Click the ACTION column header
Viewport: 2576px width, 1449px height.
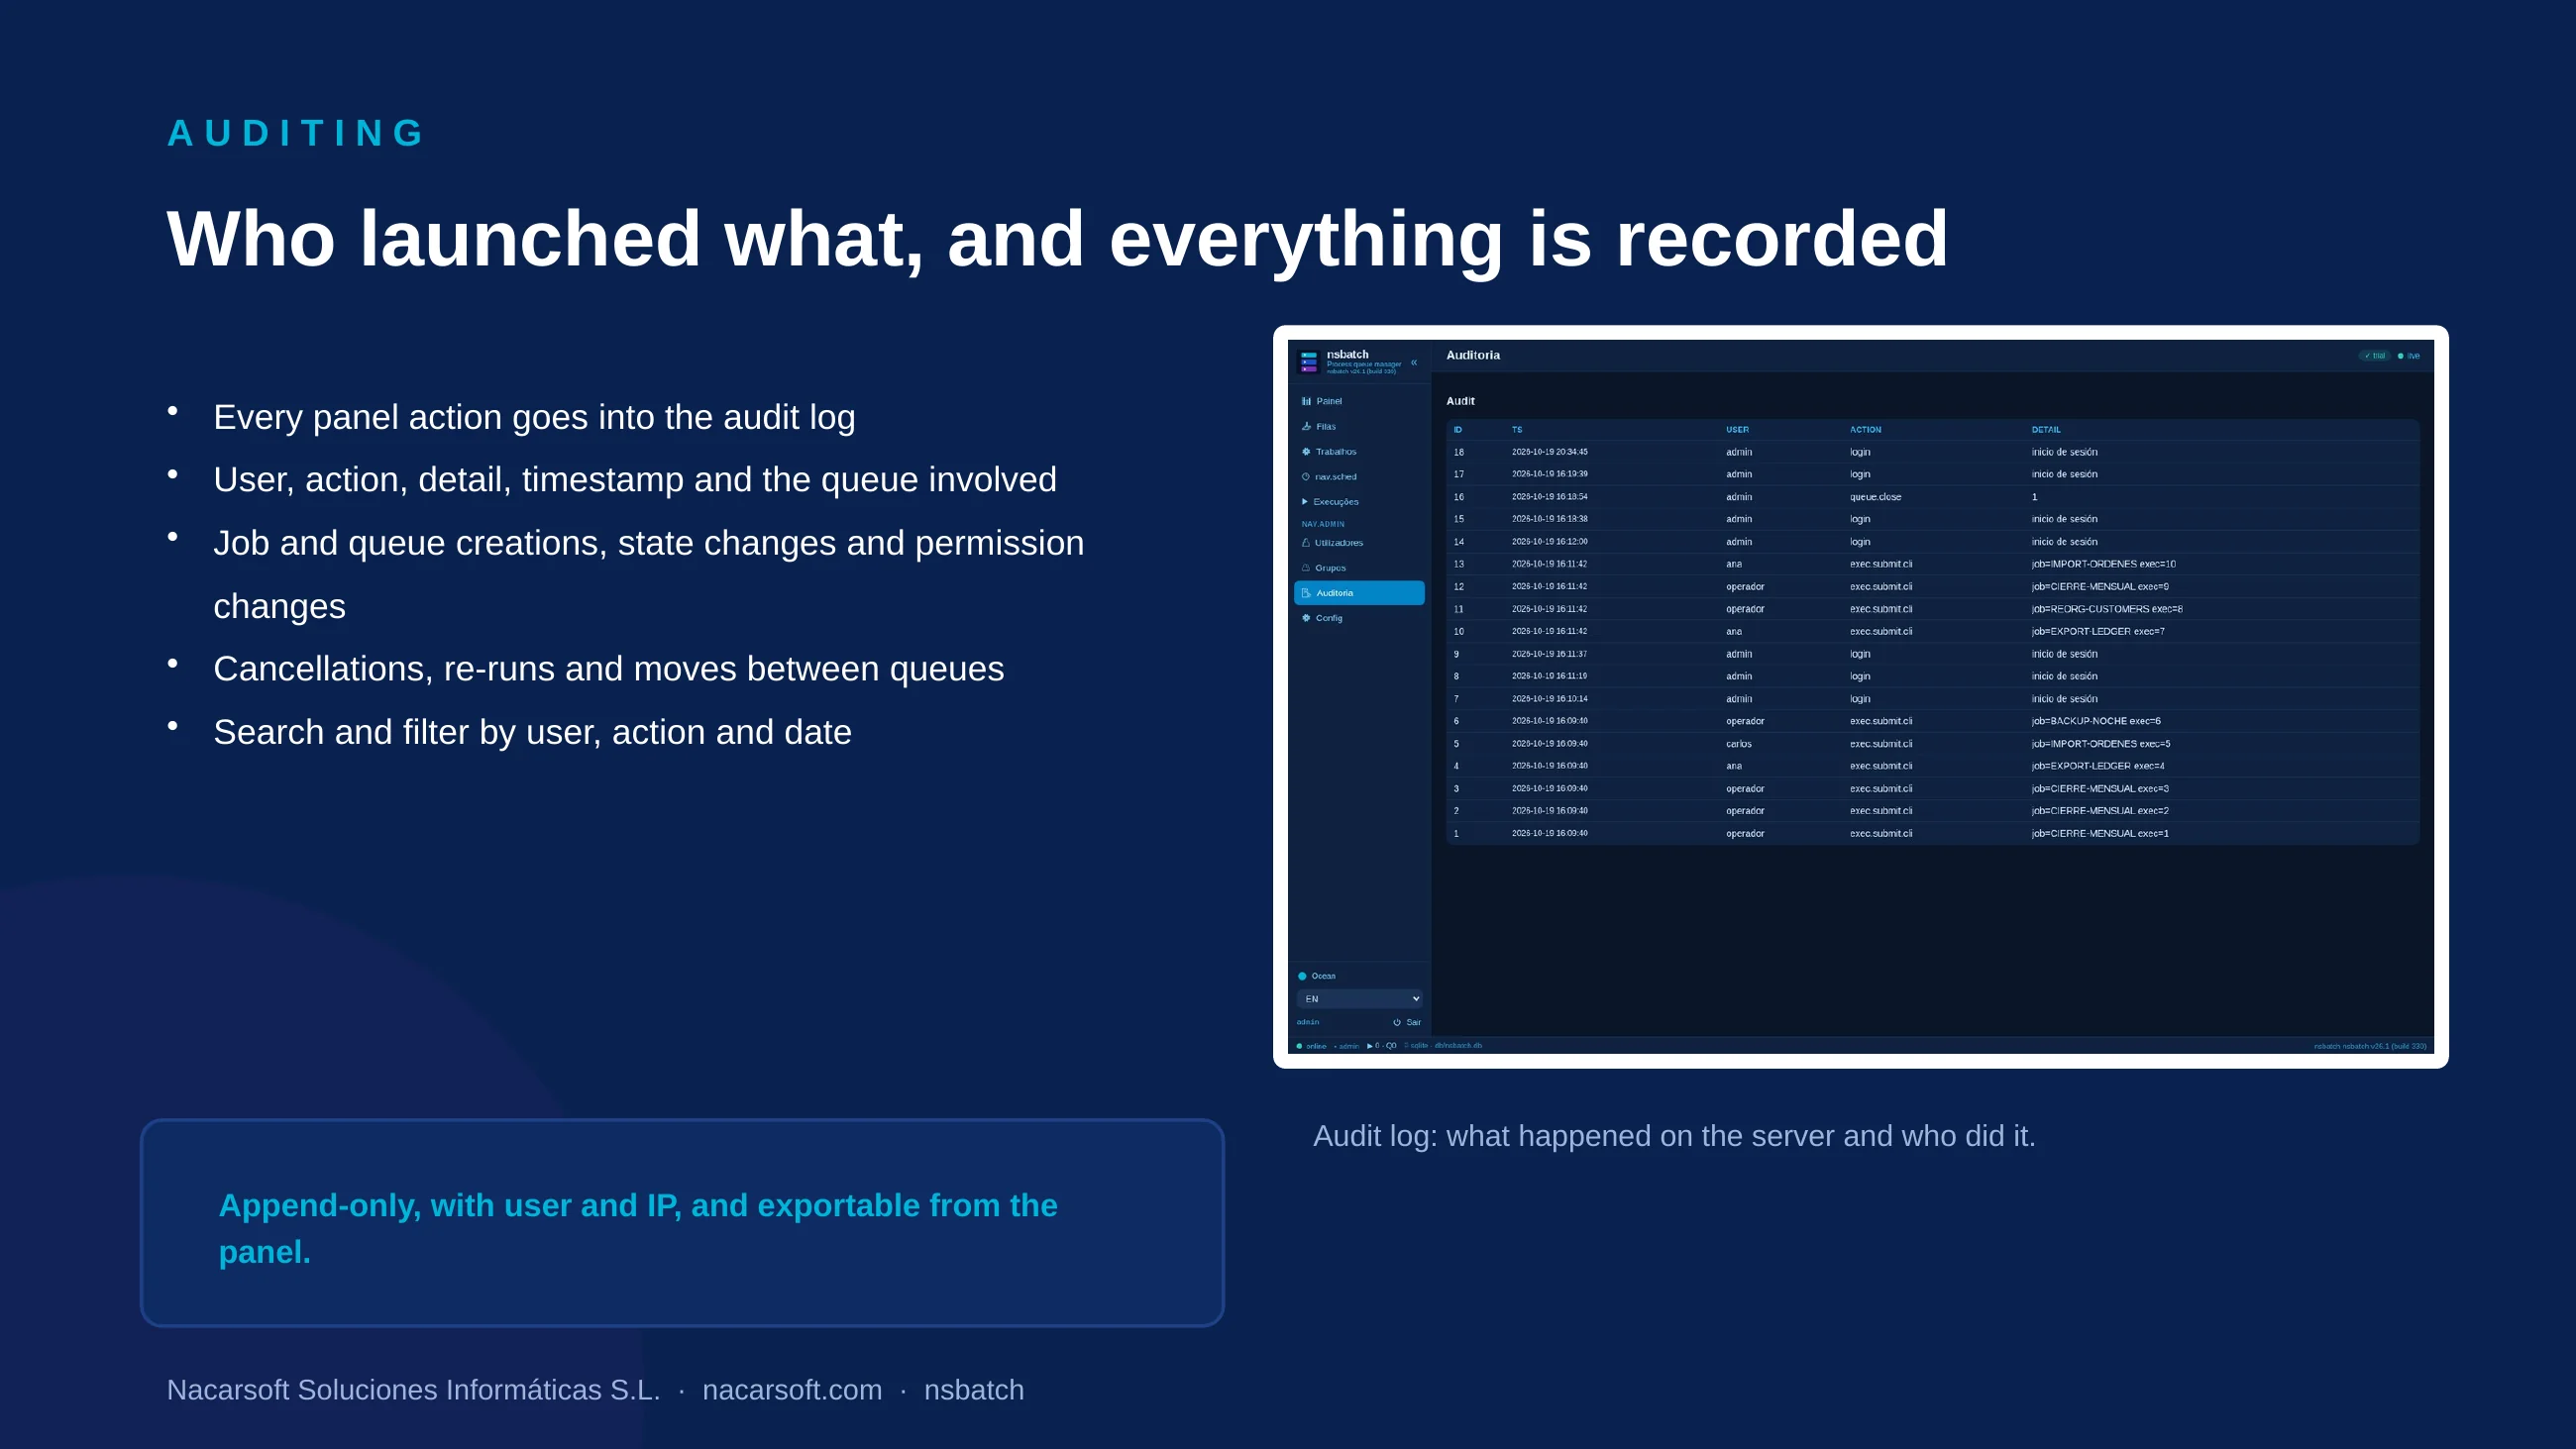coord(1865,430)
